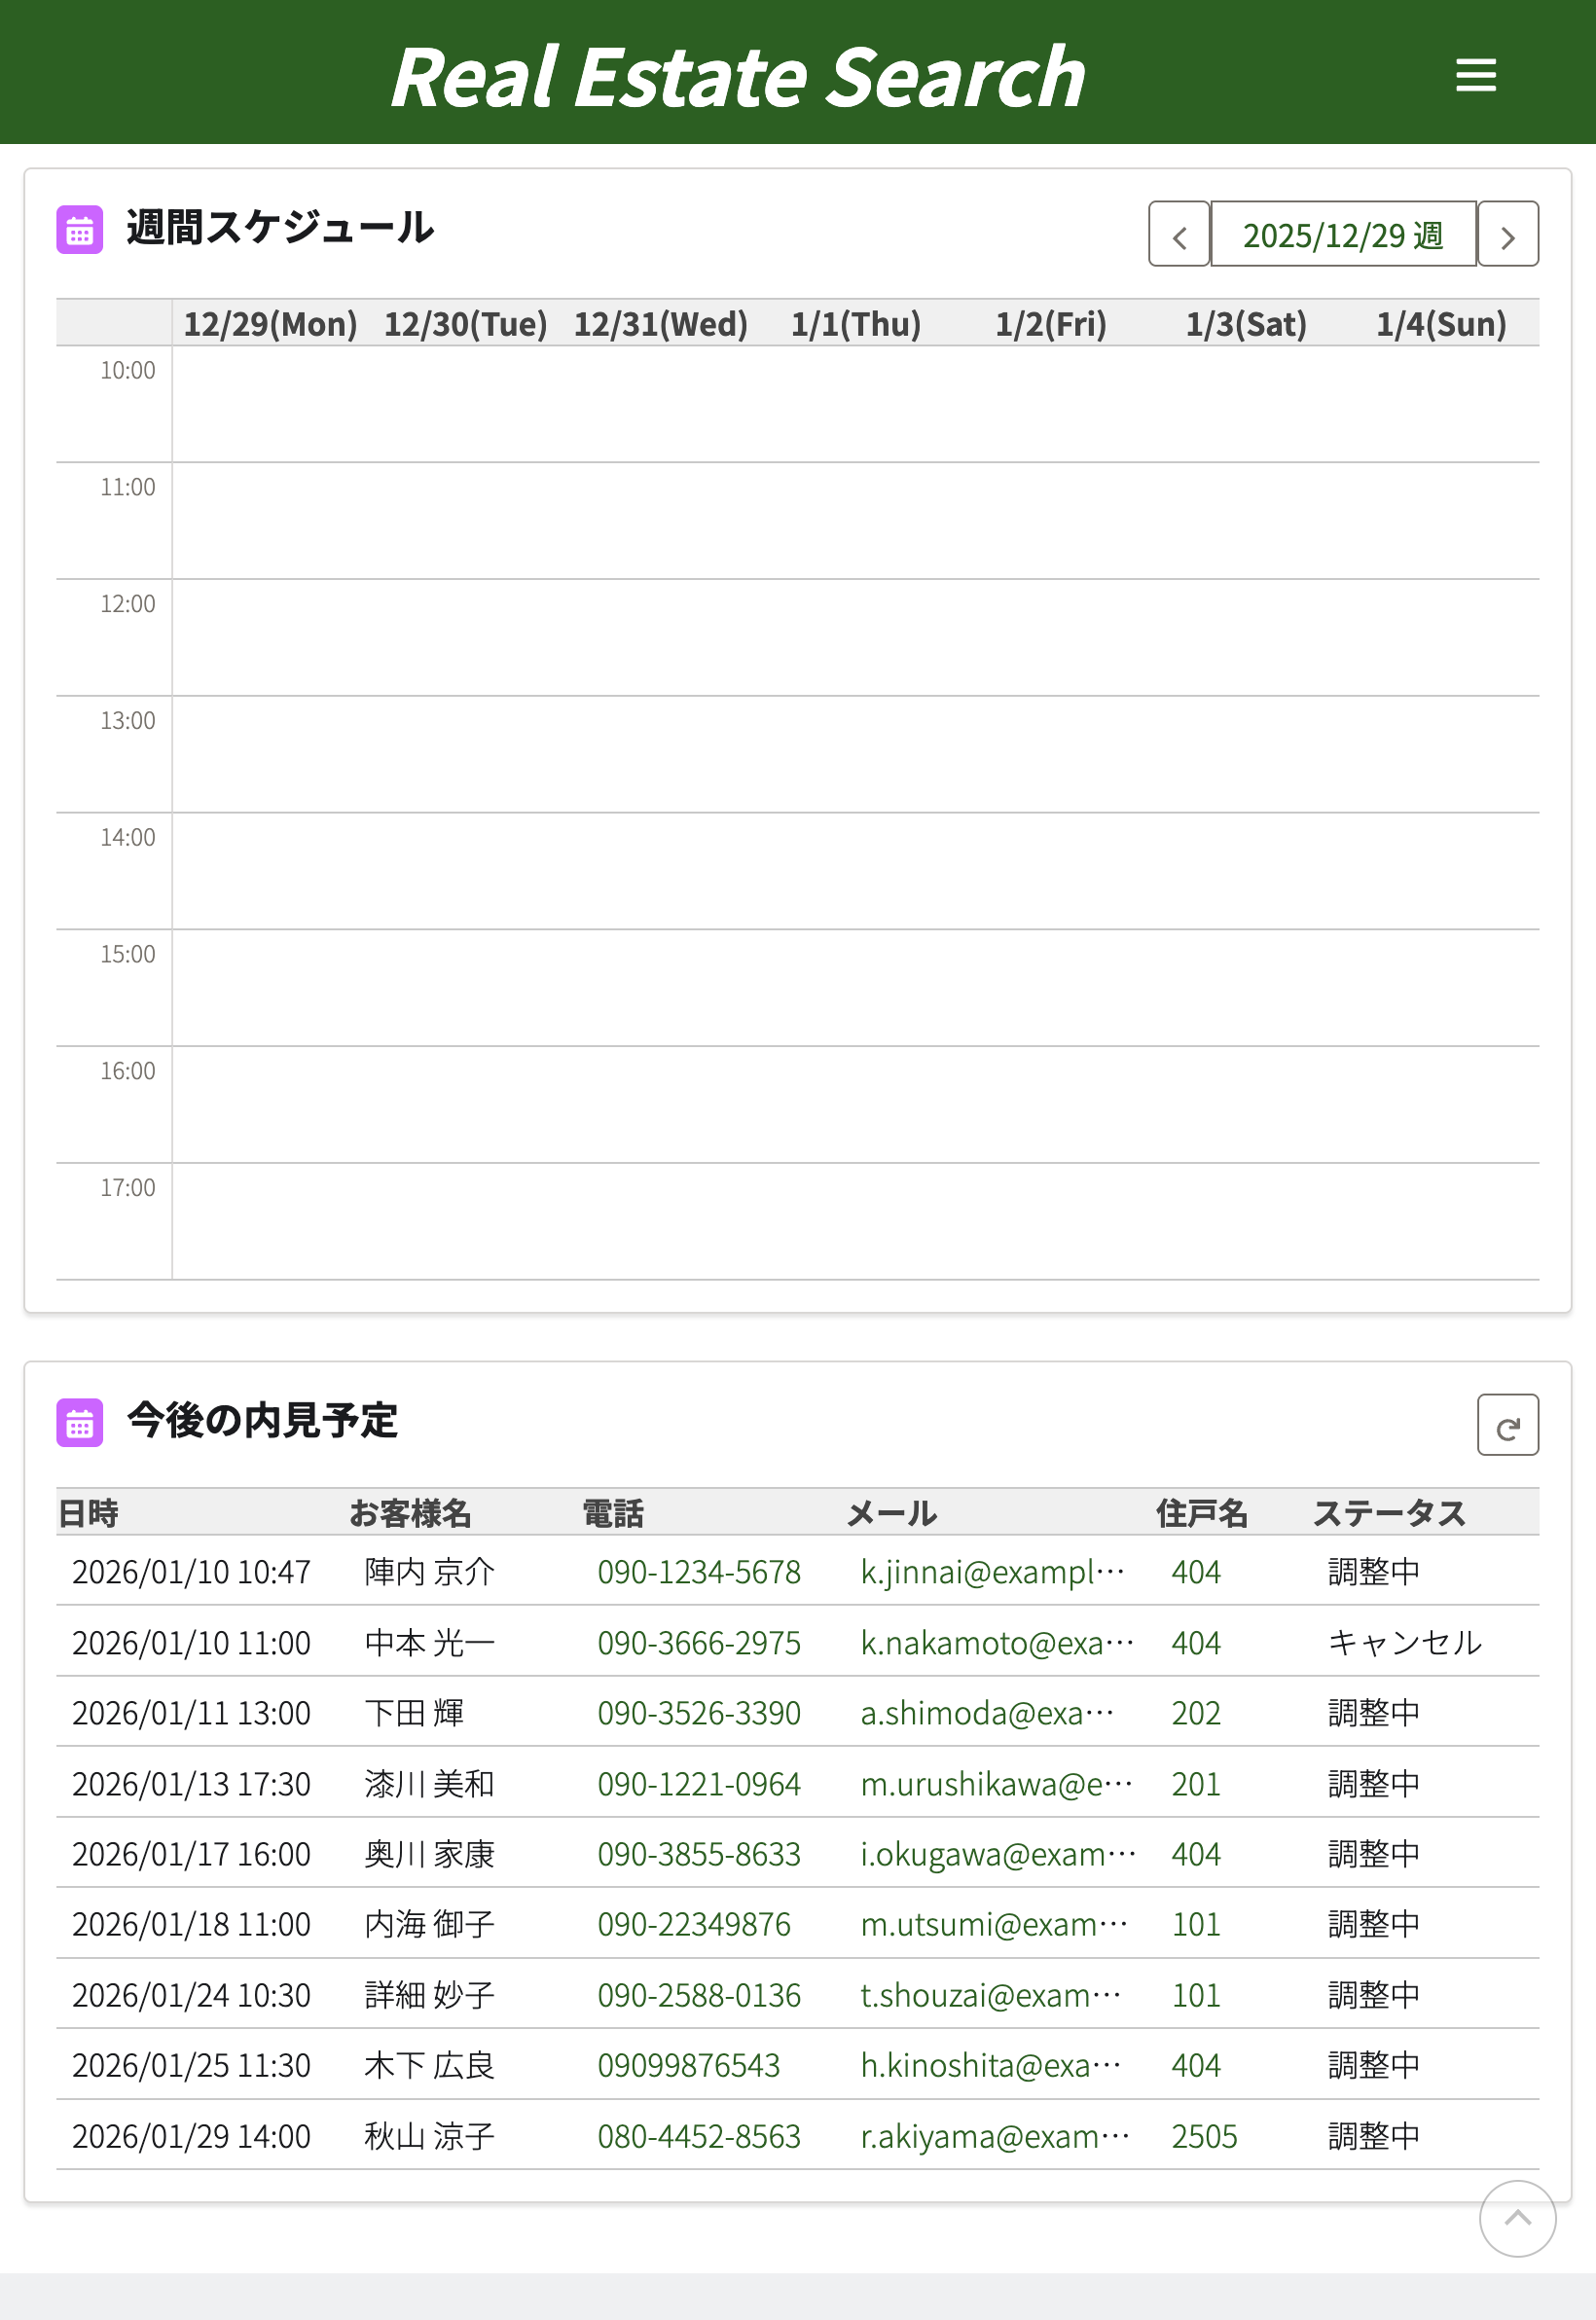
Task: Email m.urushikawa@e… address
Action: pos(997,1784)
